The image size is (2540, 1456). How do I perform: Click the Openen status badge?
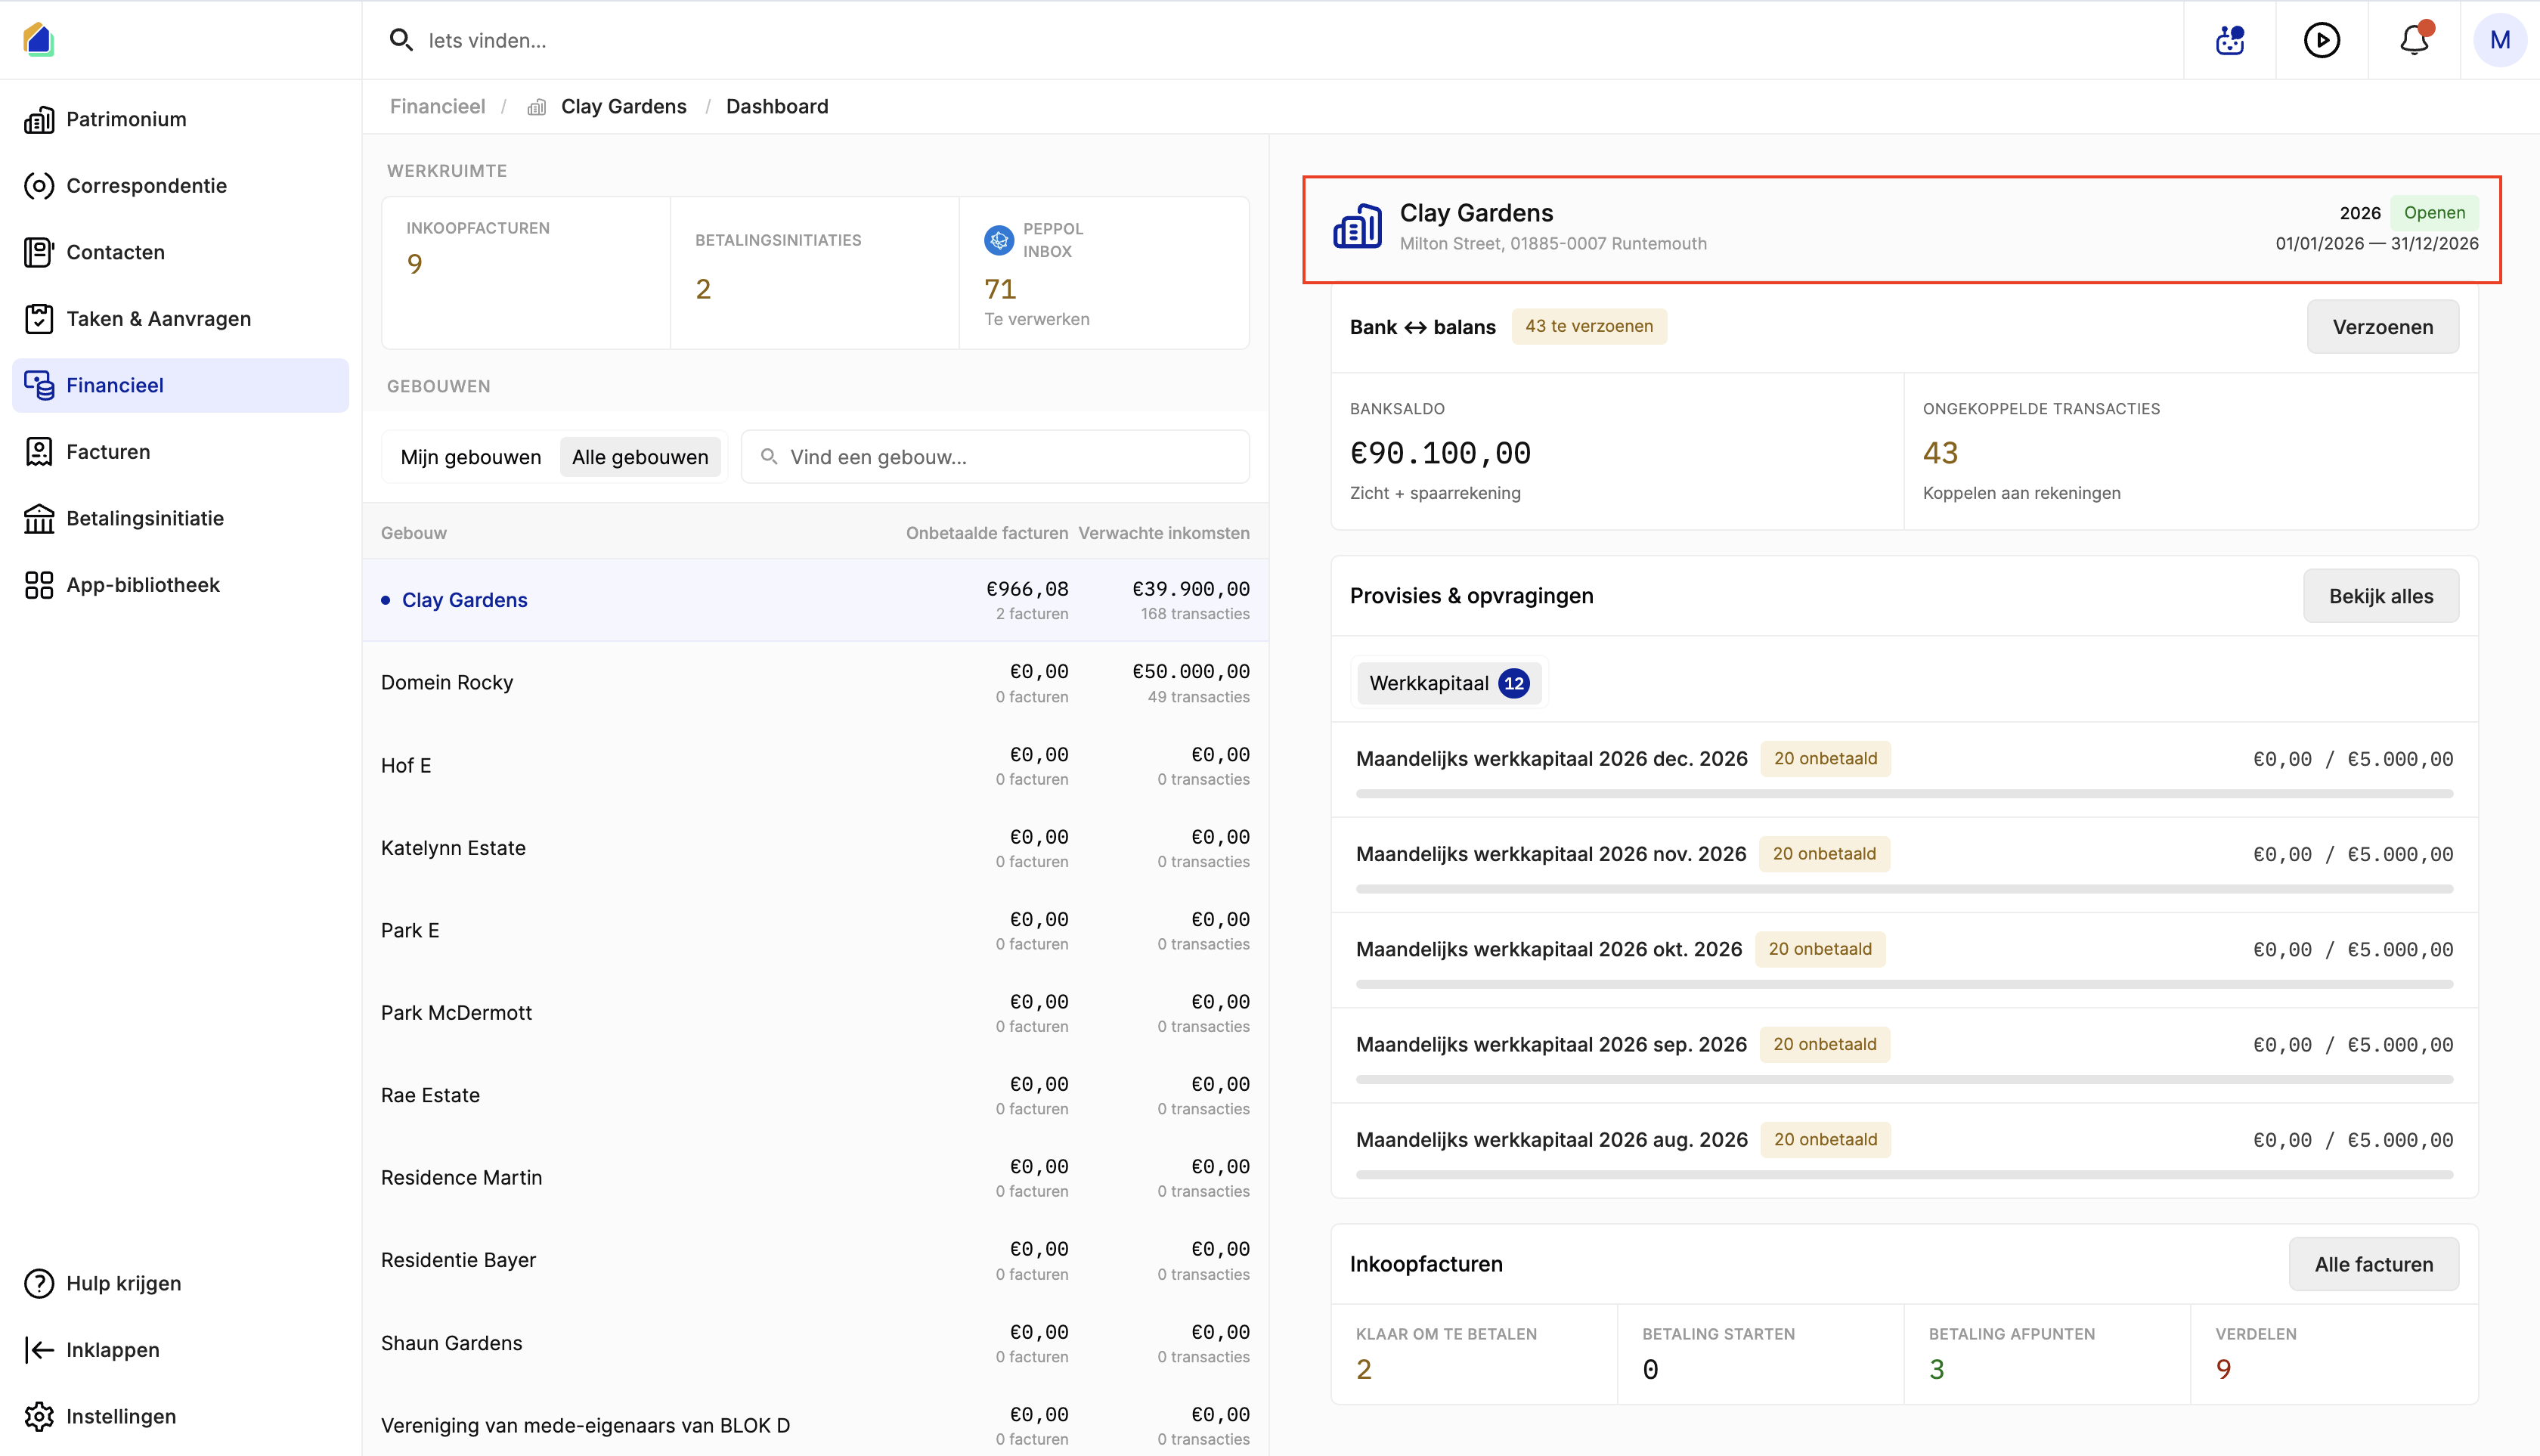[x=2434, y=213]
